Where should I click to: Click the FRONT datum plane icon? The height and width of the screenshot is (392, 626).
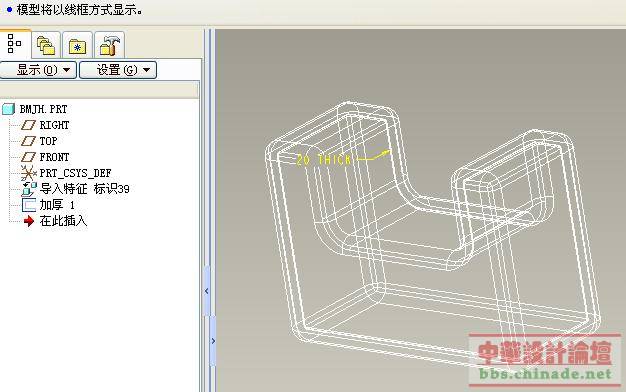pyautogui.click(x=28, y=157)
